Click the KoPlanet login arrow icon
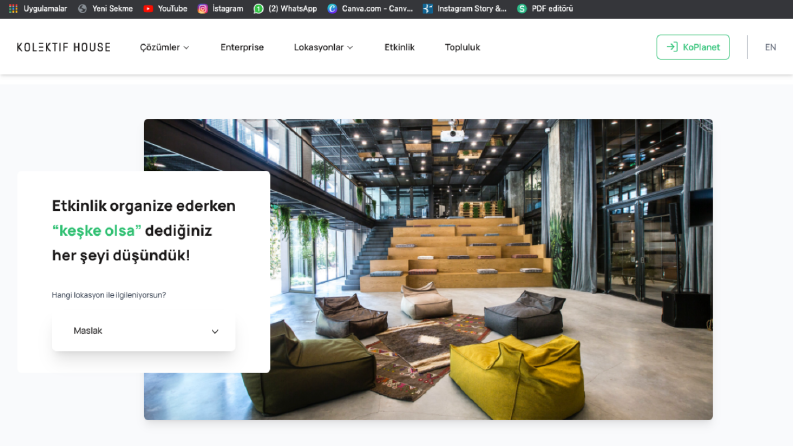The width and height of the screenshot is (793, 446). click(672, 47)
